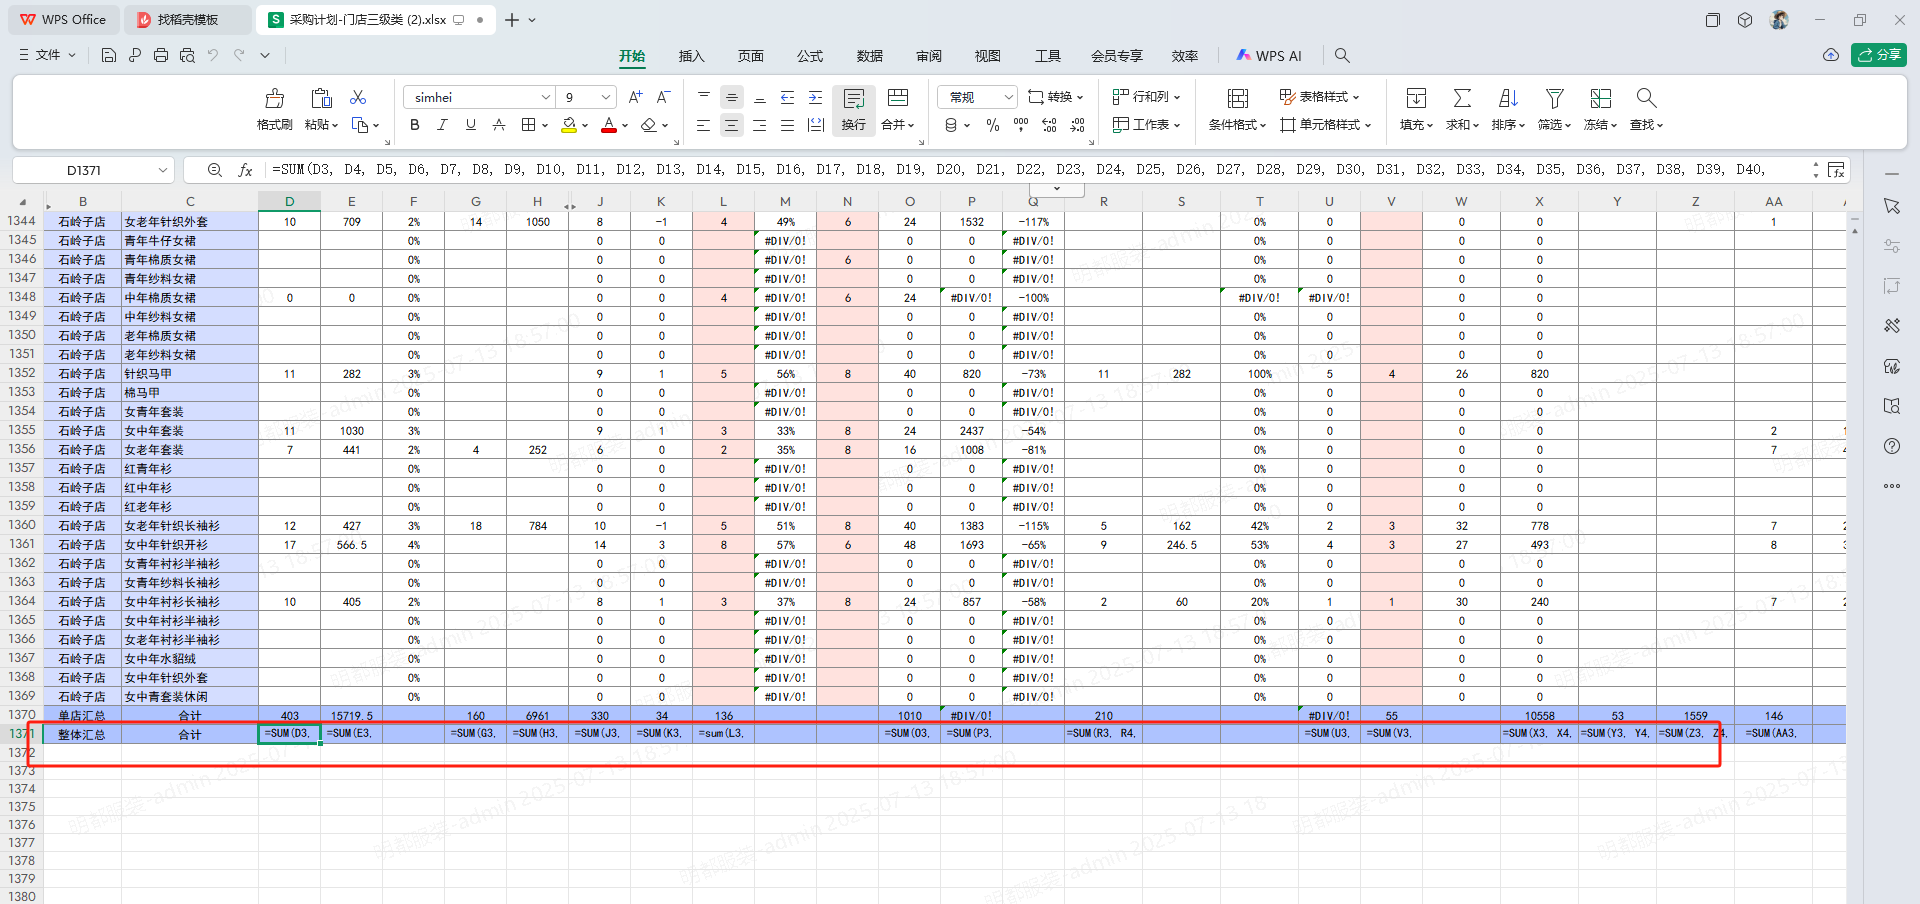1920x904 pixels.
Task: Apply yellow fill color swatch
Action: pos(569,125)
